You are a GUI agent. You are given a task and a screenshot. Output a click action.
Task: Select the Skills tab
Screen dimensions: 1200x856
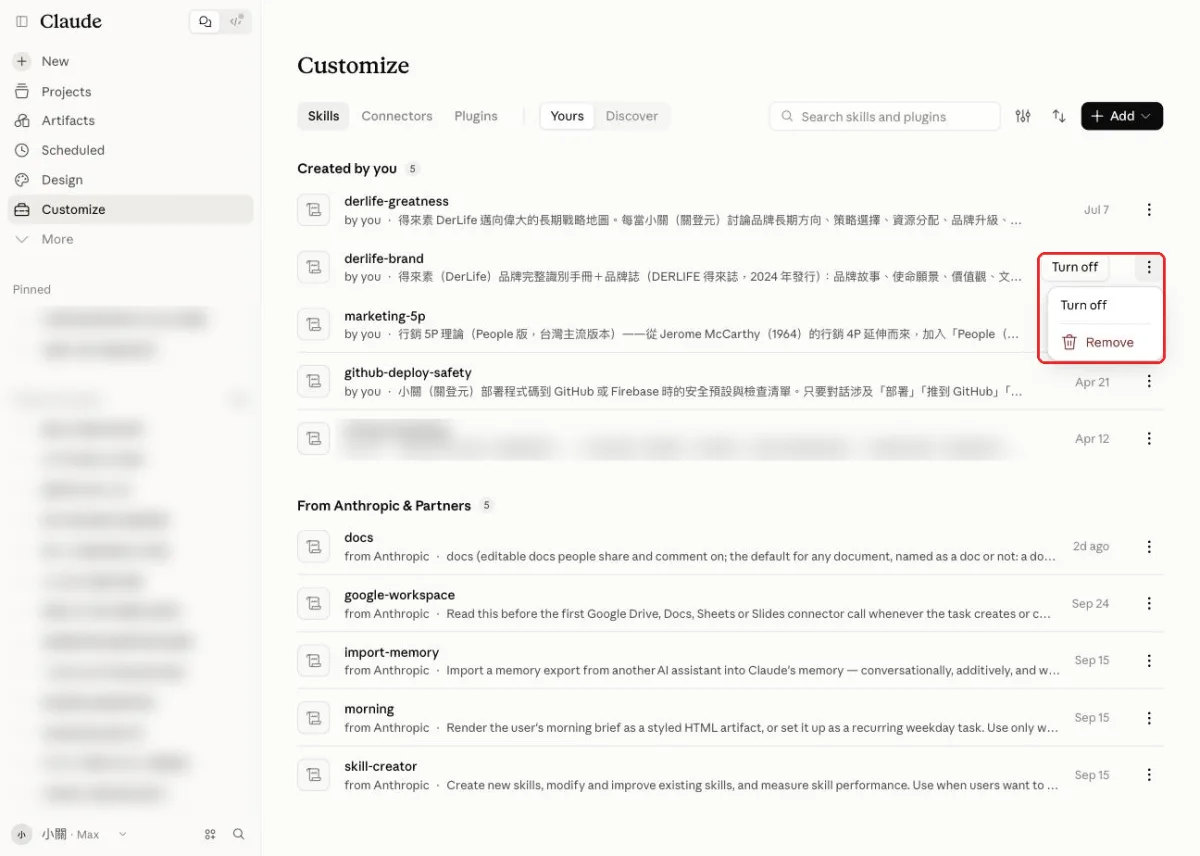tap(323, 116)
